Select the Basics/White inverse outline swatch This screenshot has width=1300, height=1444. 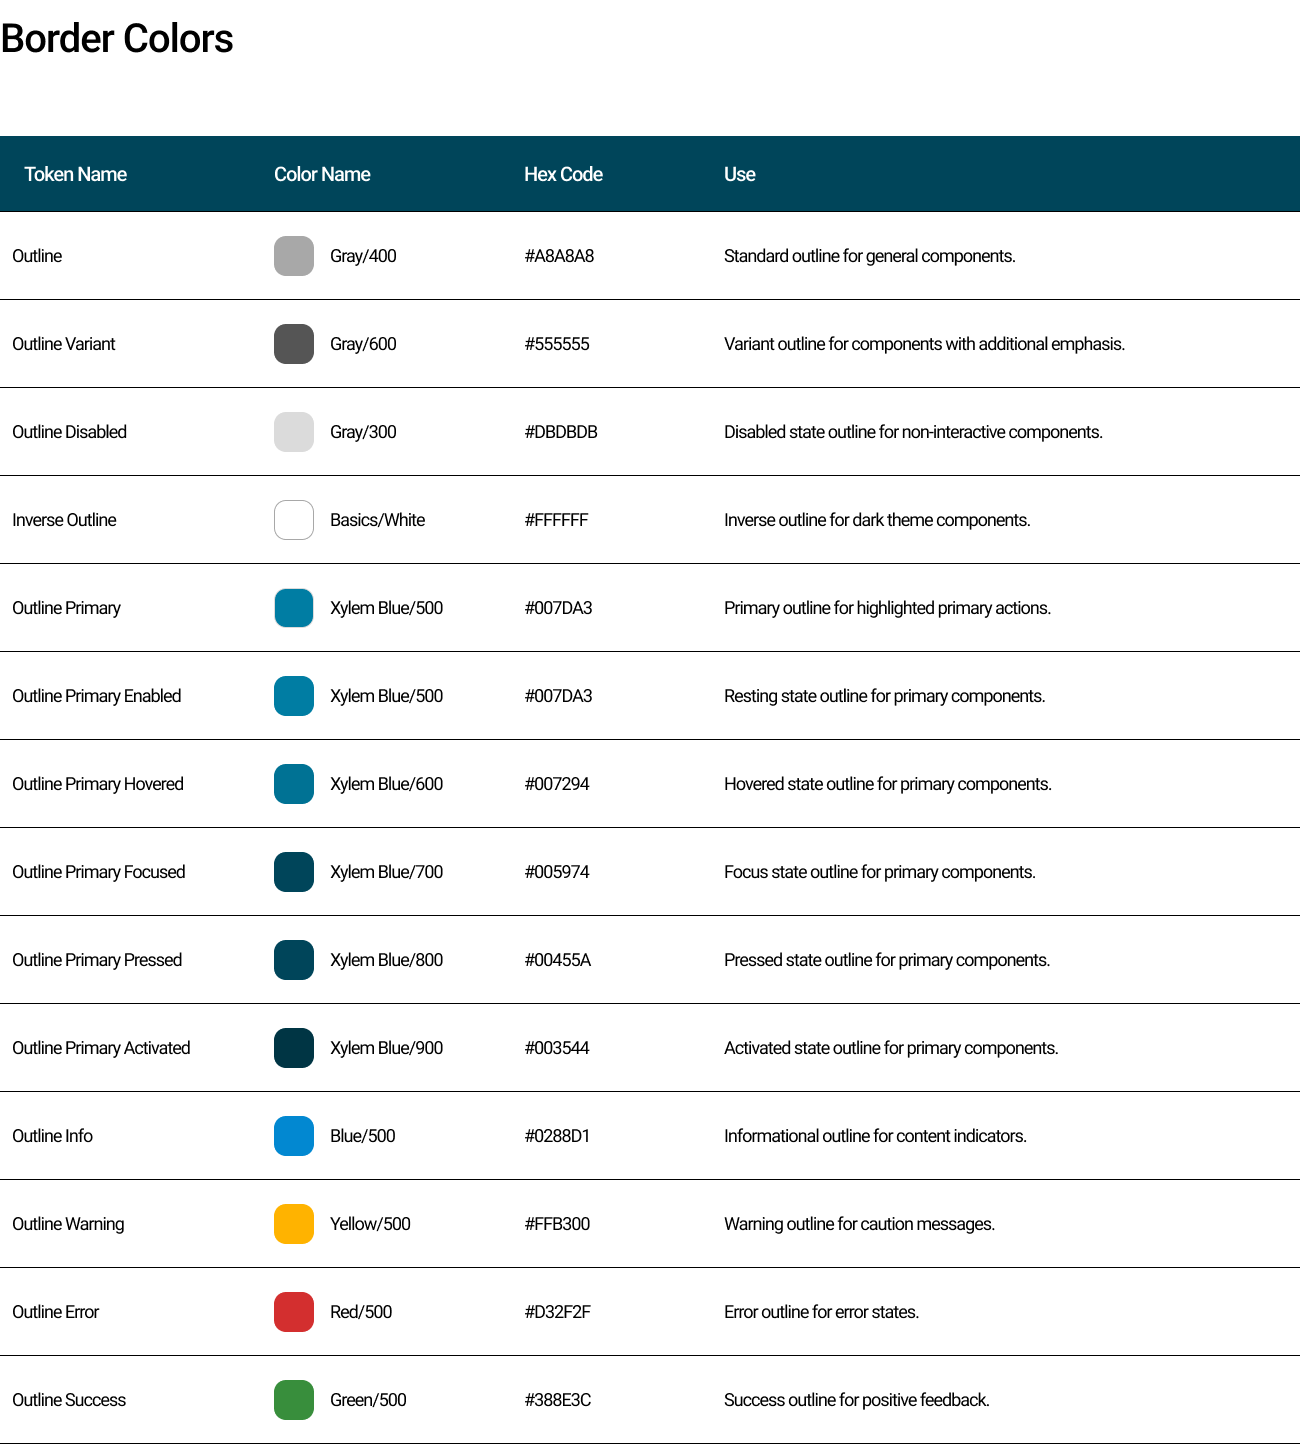tap(293, 520)
